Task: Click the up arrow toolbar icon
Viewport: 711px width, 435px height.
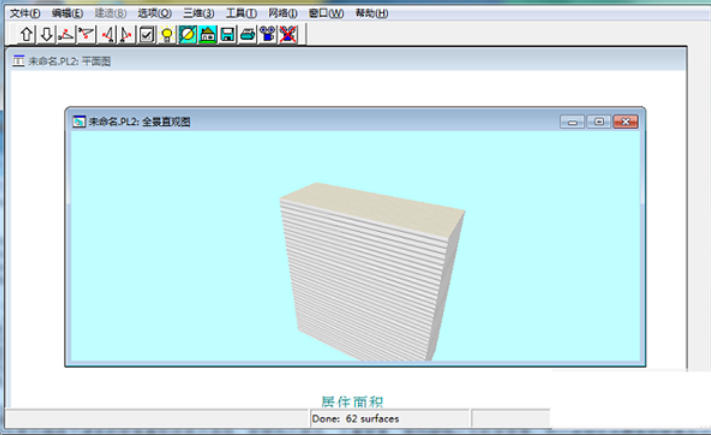Action: pos(26,34)
